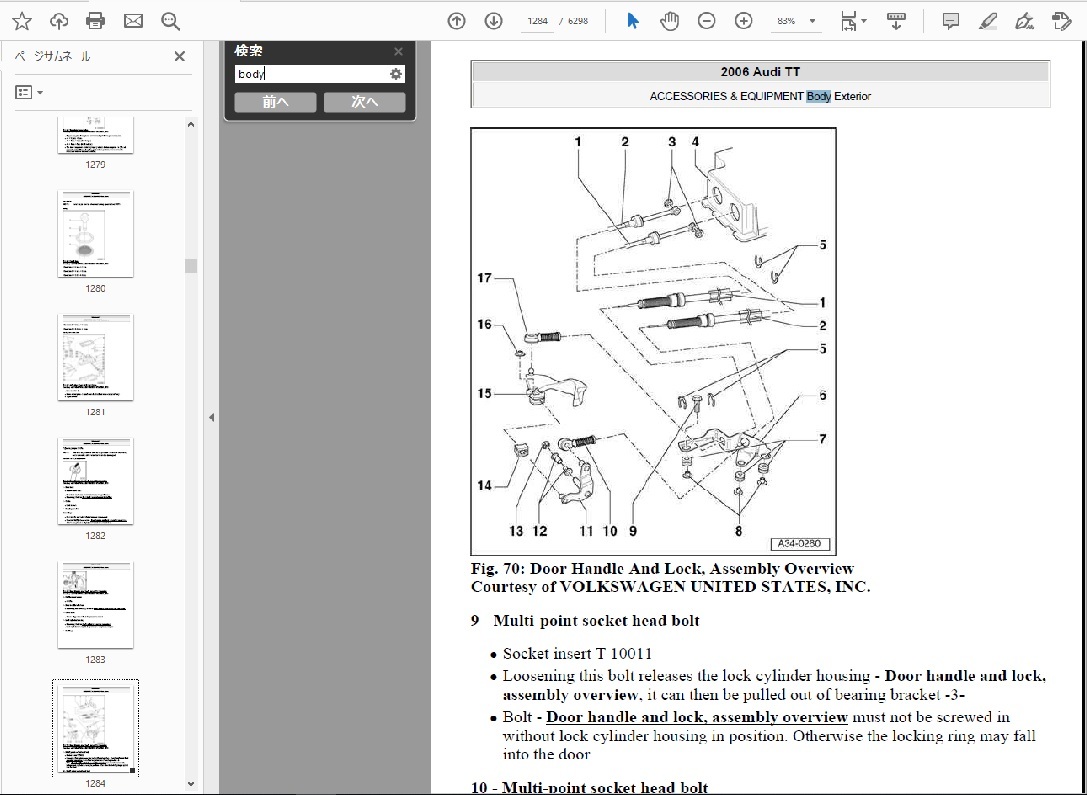The height and width of the screenshot is (795, 1087).
Task: Choose the arrow selection tool
Action: (x=633, y=21)
